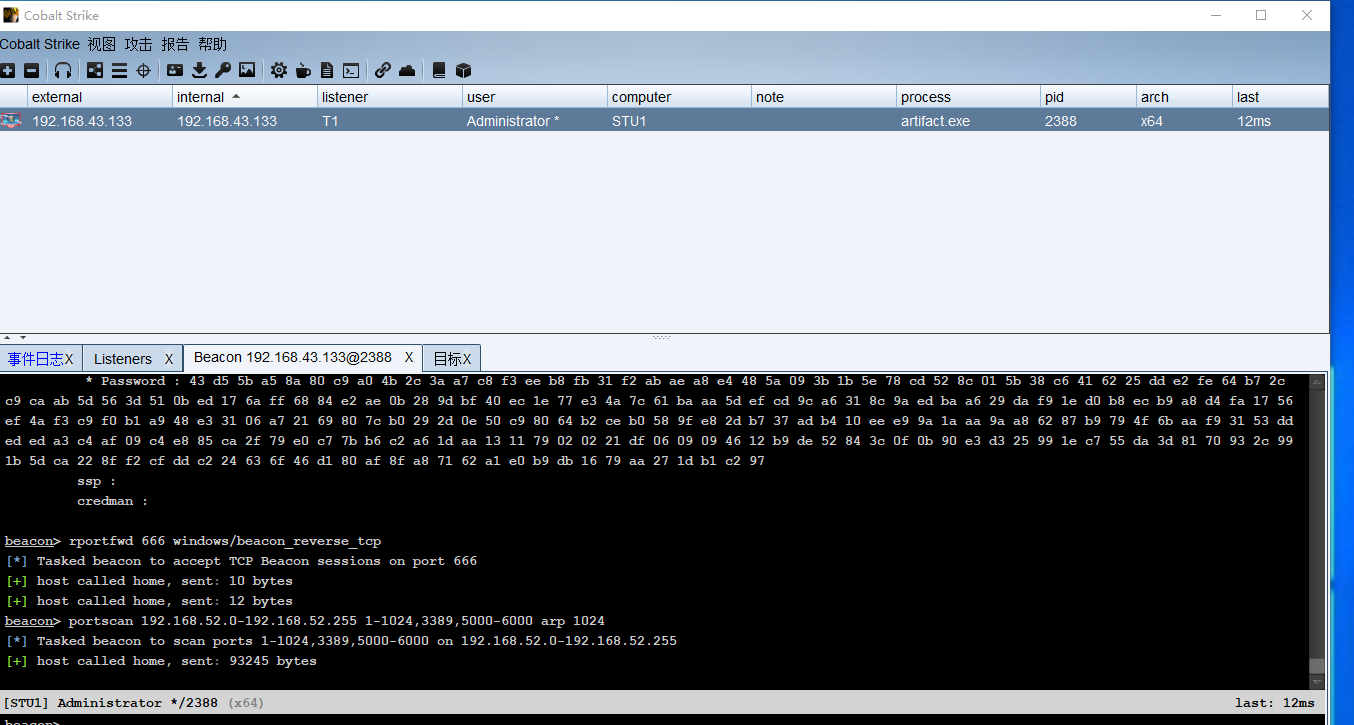Click the terminal scripted web delivery icon

351,70
